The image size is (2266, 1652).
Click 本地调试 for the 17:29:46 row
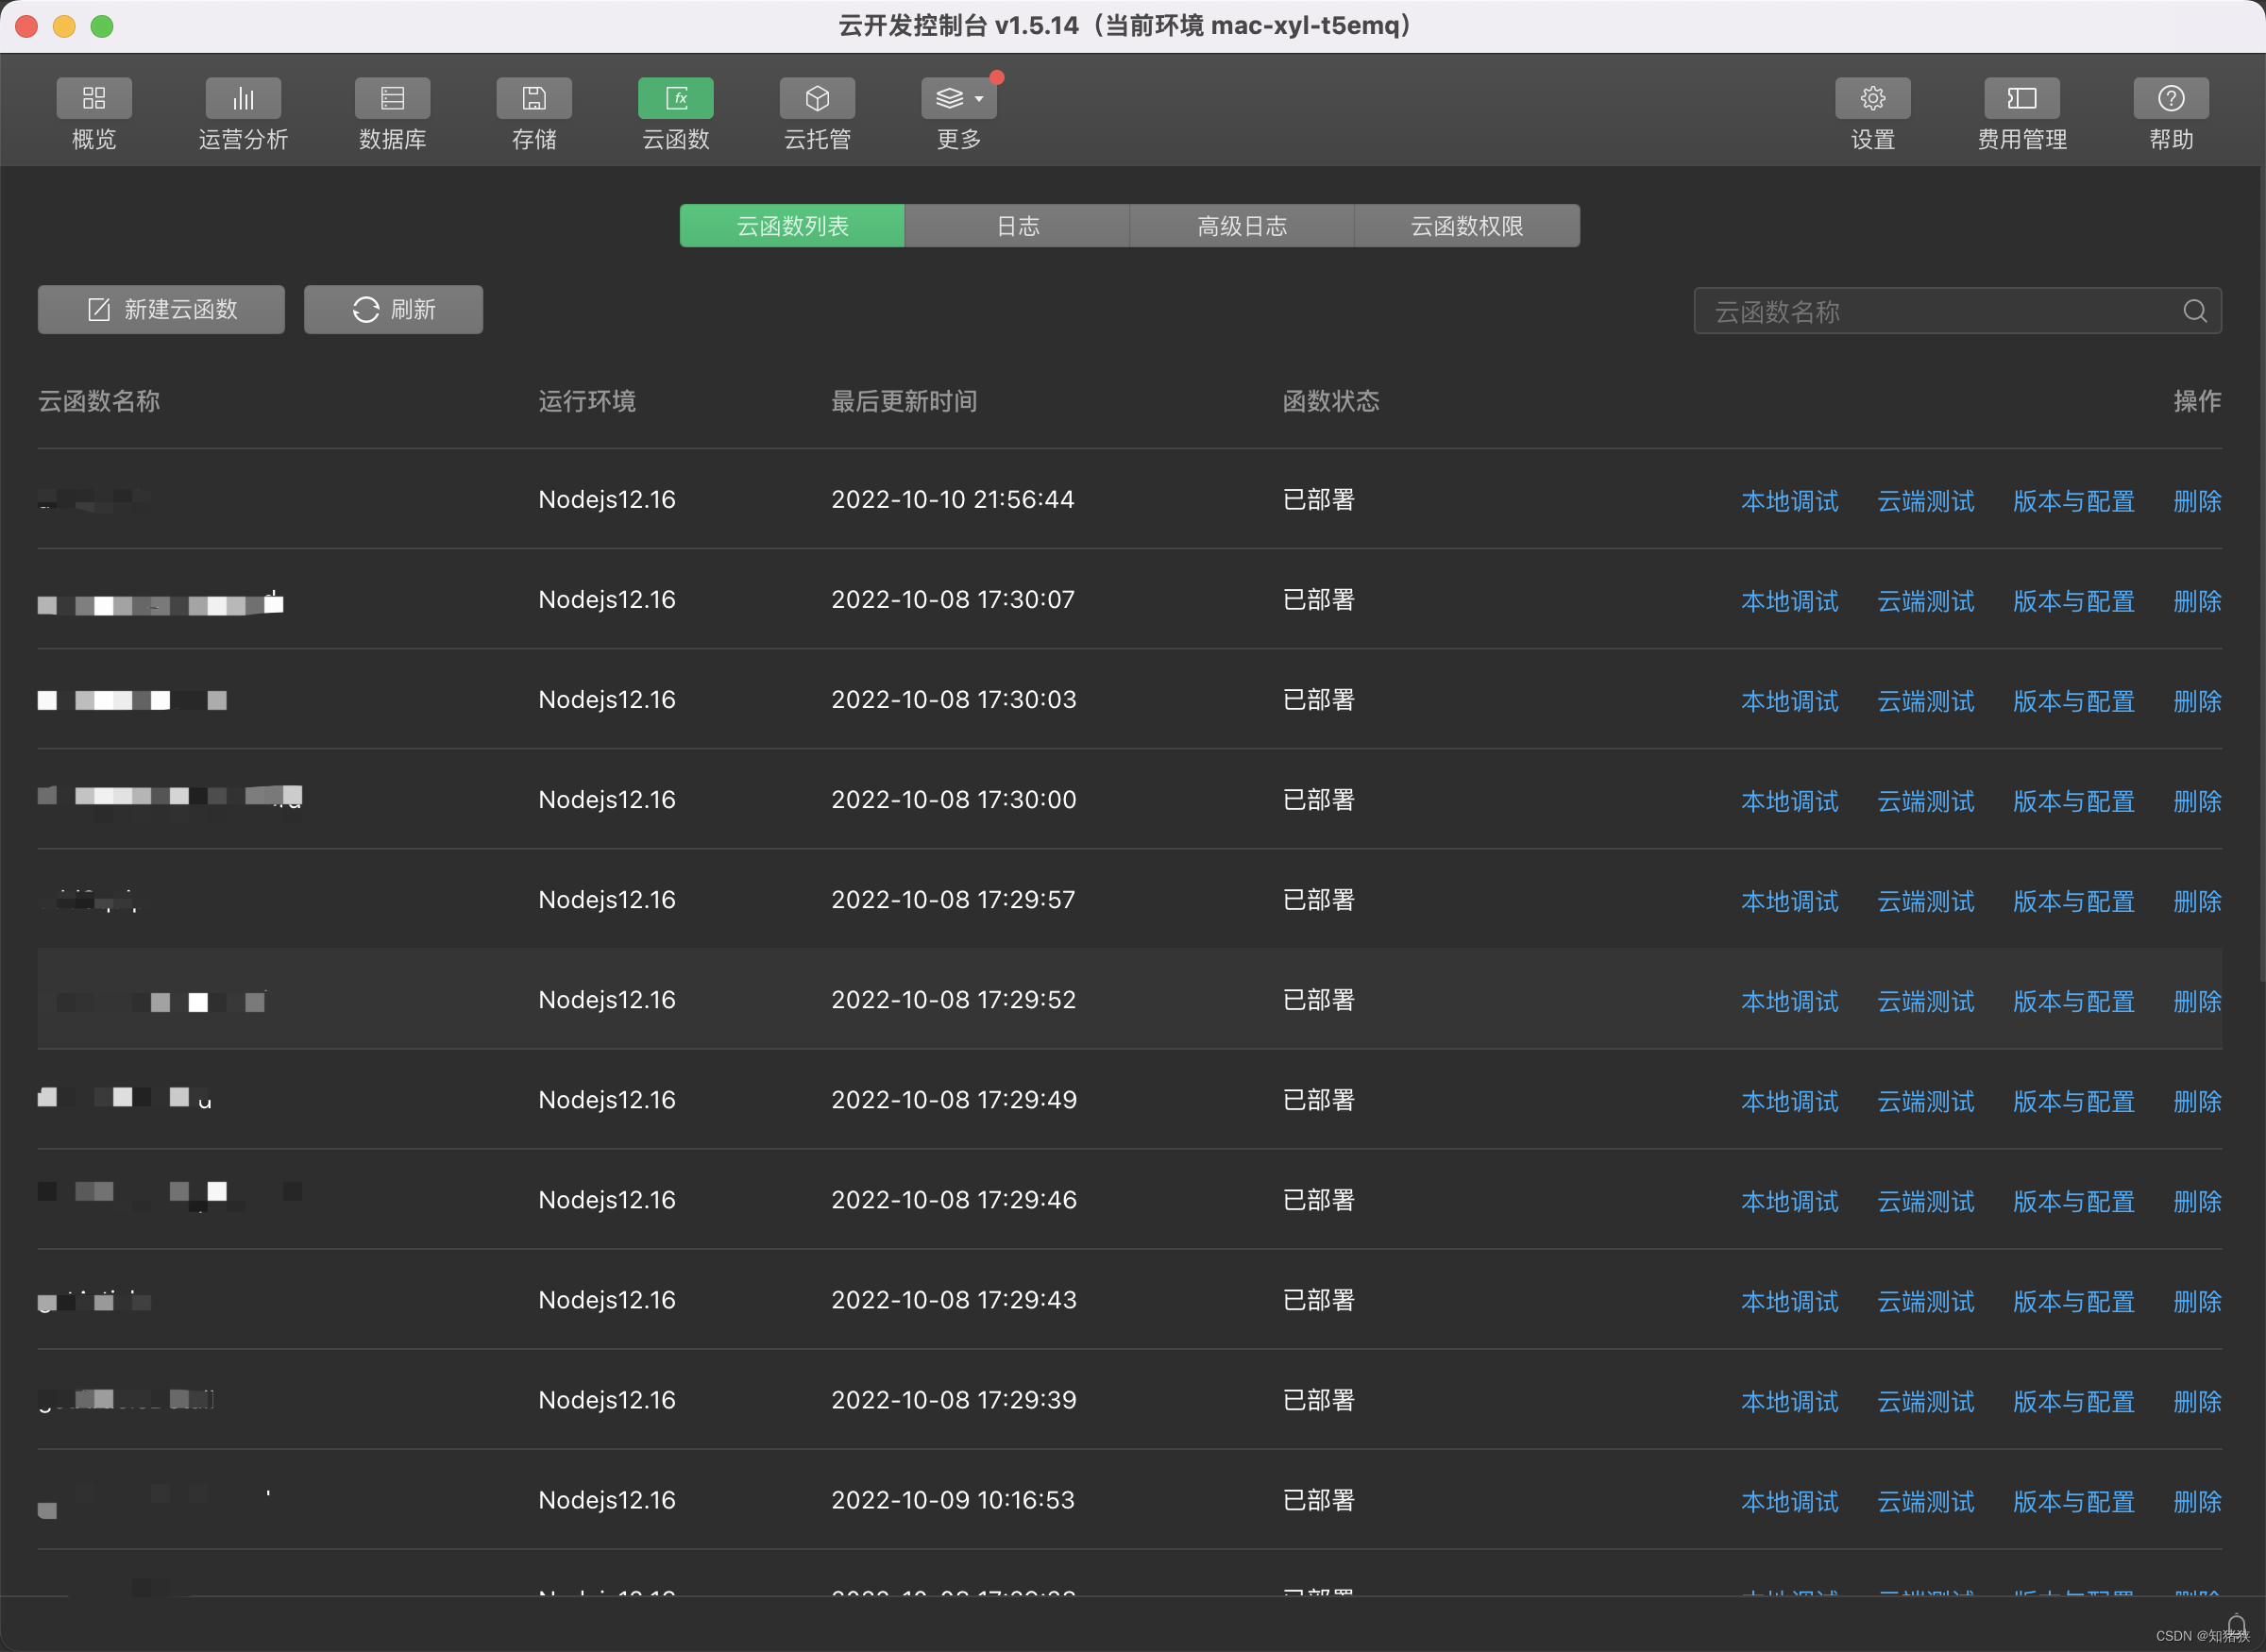click(x=1789, y=1201)
